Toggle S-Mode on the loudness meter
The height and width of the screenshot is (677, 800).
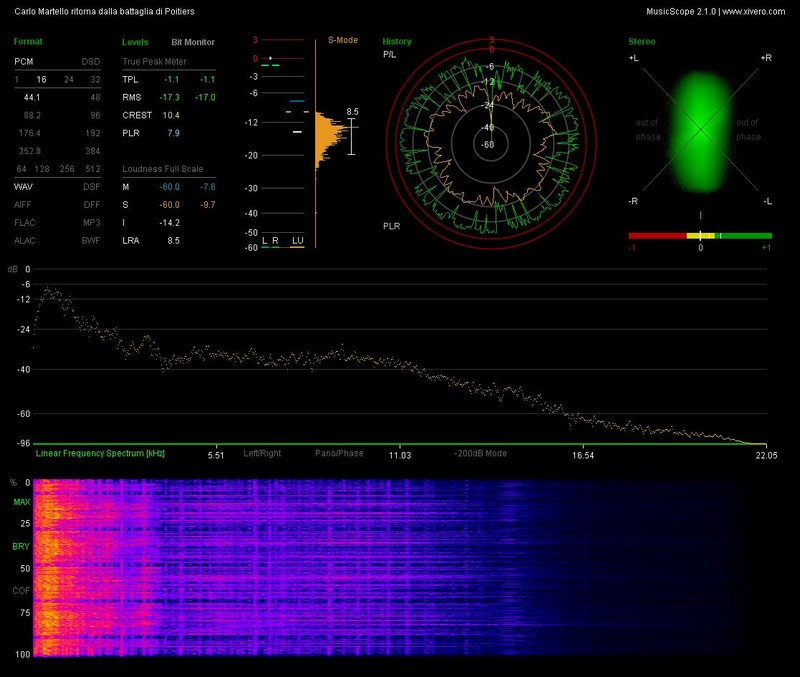point(343,40)
